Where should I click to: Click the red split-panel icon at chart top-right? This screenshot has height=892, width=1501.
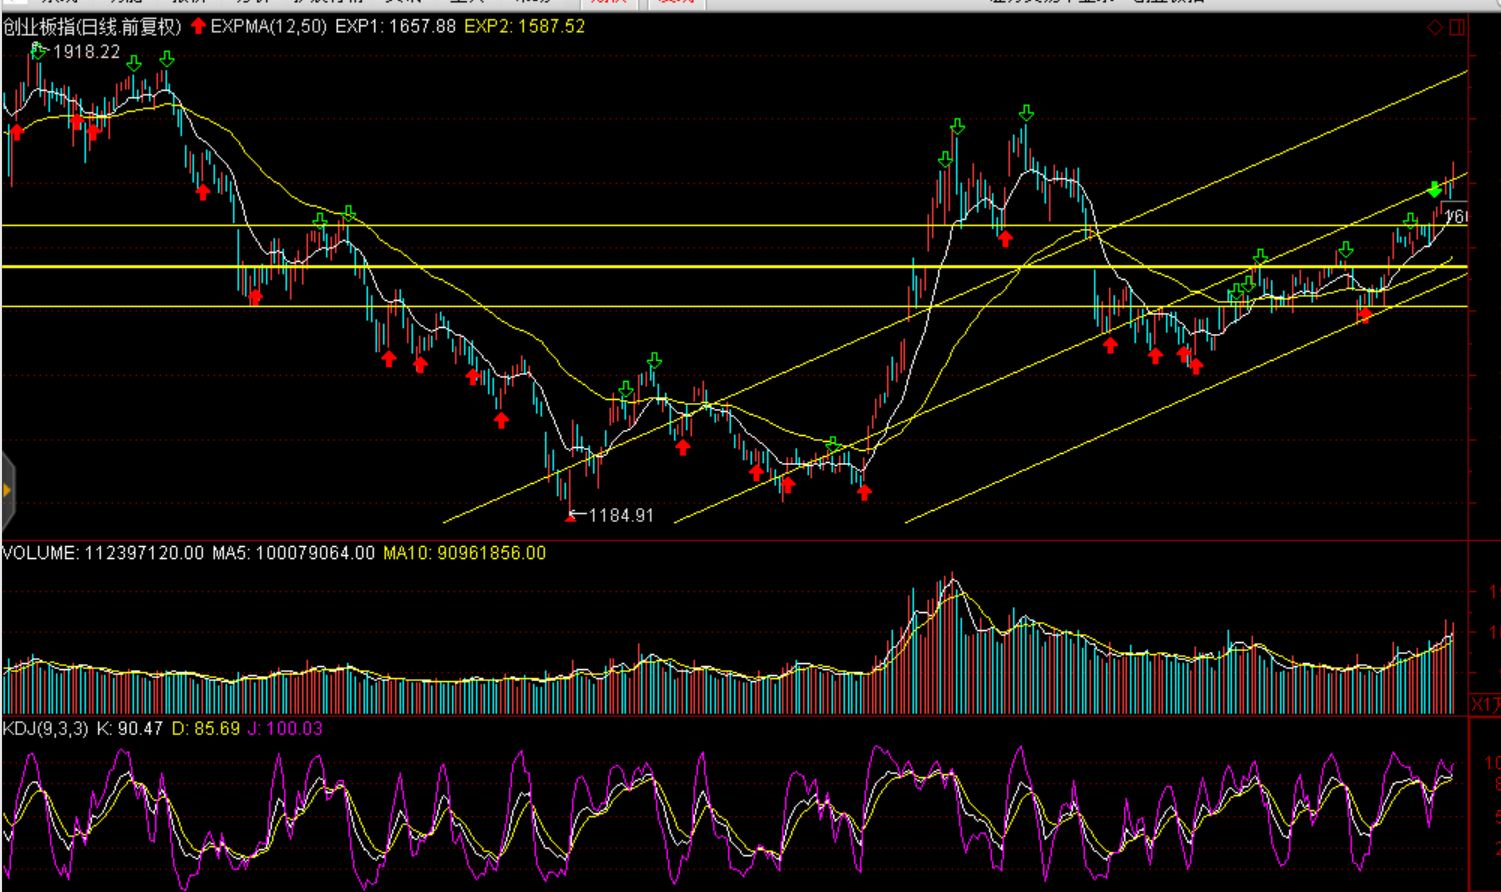[x=1457, y=27]
